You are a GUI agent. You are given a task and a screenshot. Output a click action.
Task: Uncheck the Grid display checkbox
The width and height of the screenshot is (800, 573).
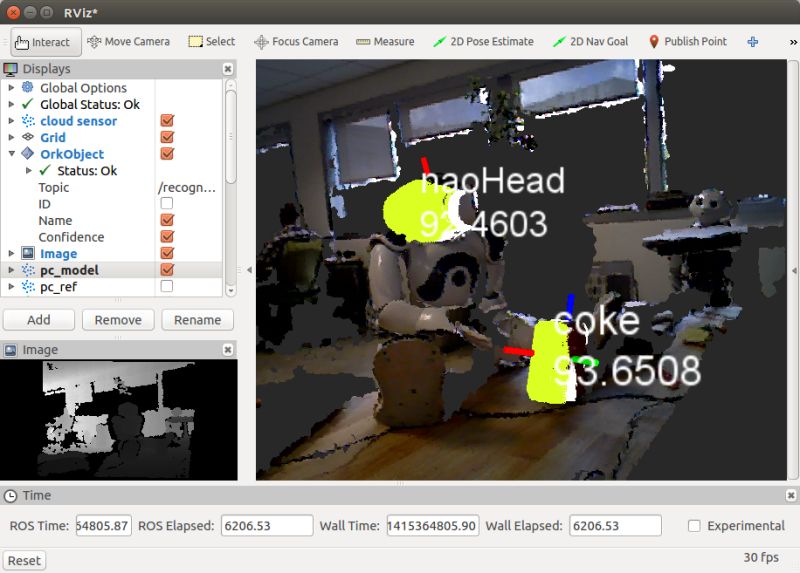(x=167, y=137)
